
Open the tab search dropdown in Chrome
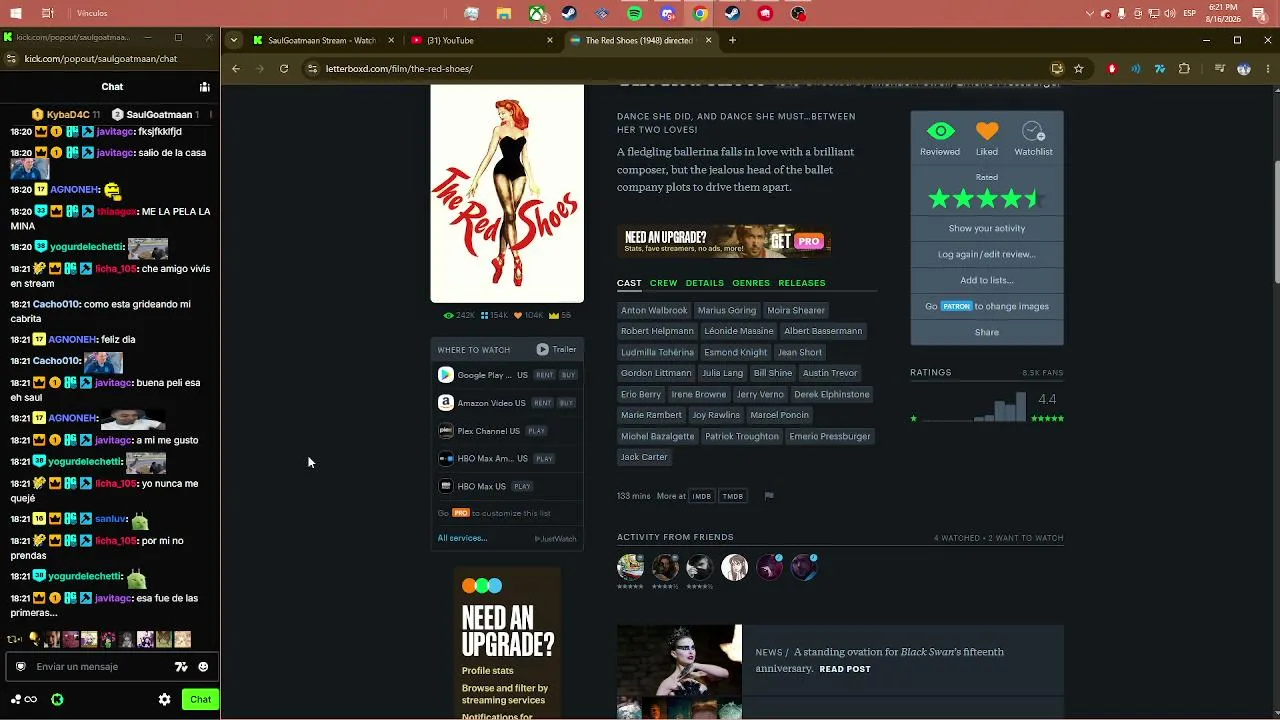[x=233, y=41]
